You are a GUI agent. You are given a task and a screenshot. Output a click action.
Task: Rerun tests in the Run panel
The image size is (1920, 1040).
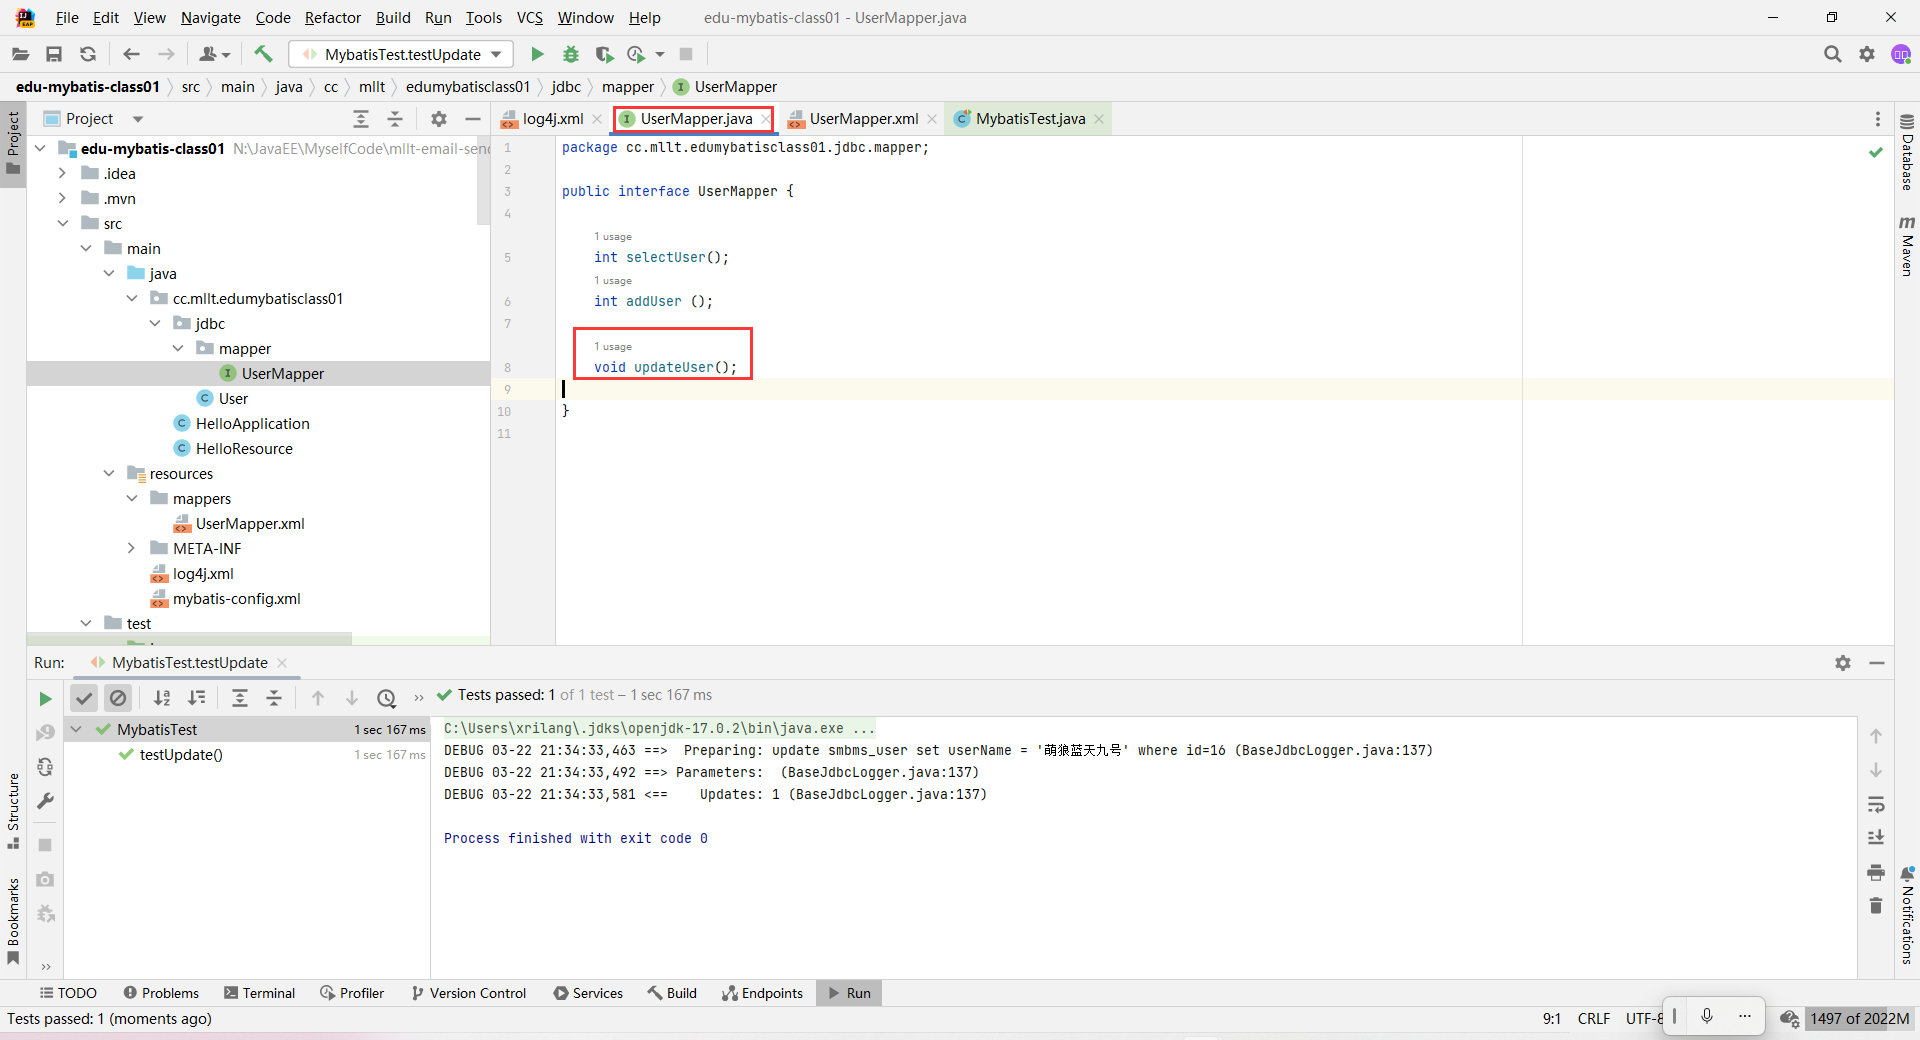[x=45, y=698]
